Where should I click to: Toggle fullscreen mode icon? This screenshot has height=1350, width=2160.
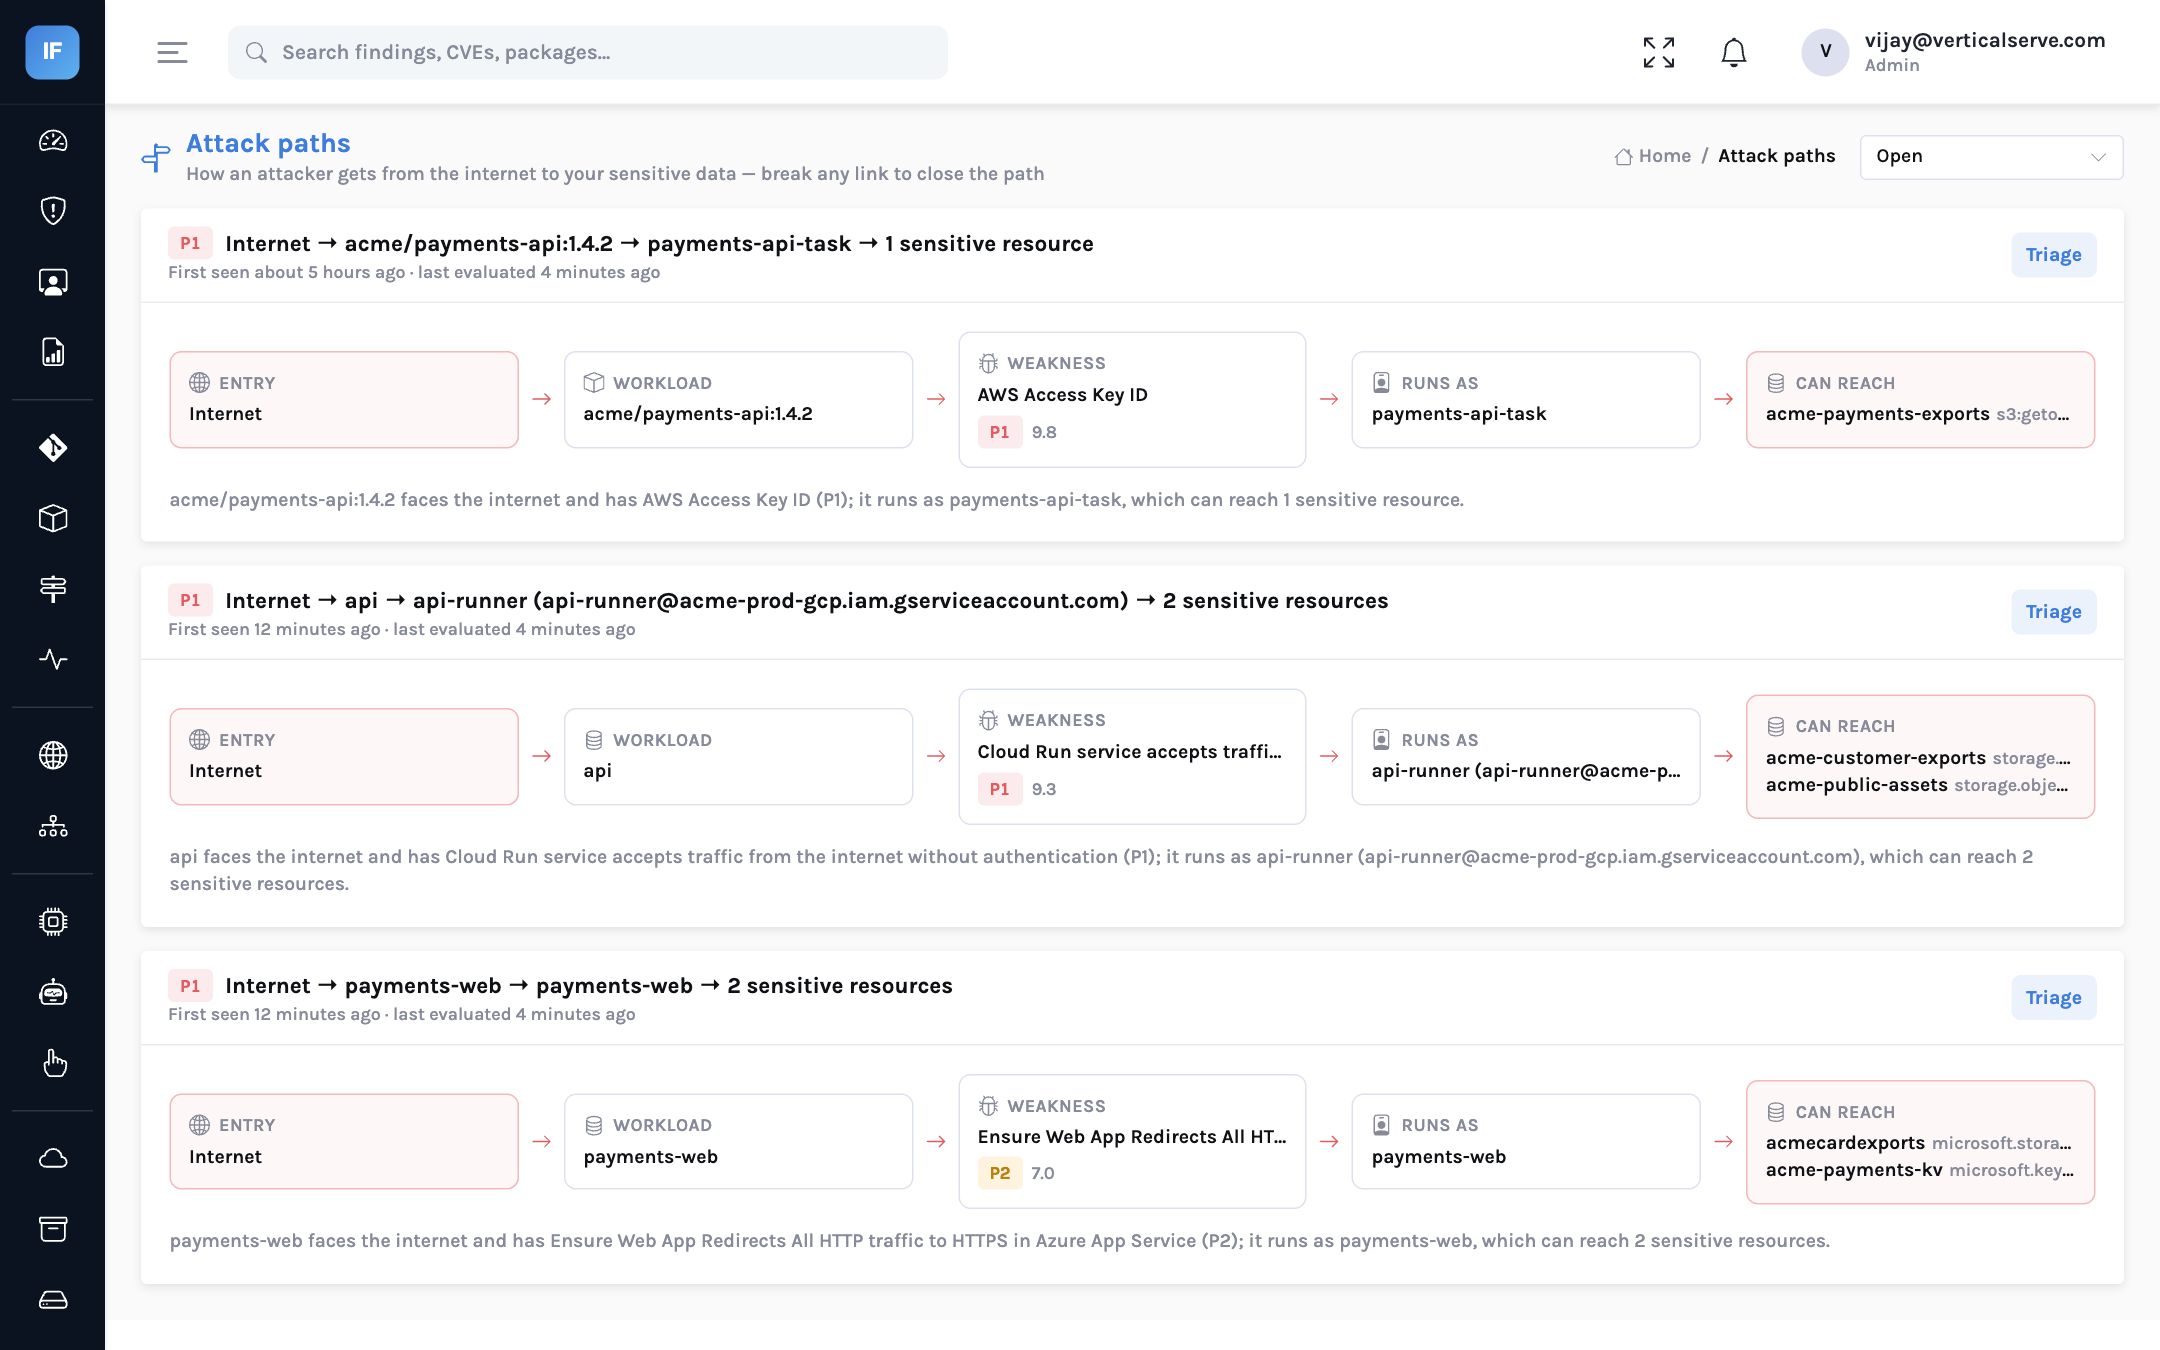pyautogui.click(x=1659, y=52)
